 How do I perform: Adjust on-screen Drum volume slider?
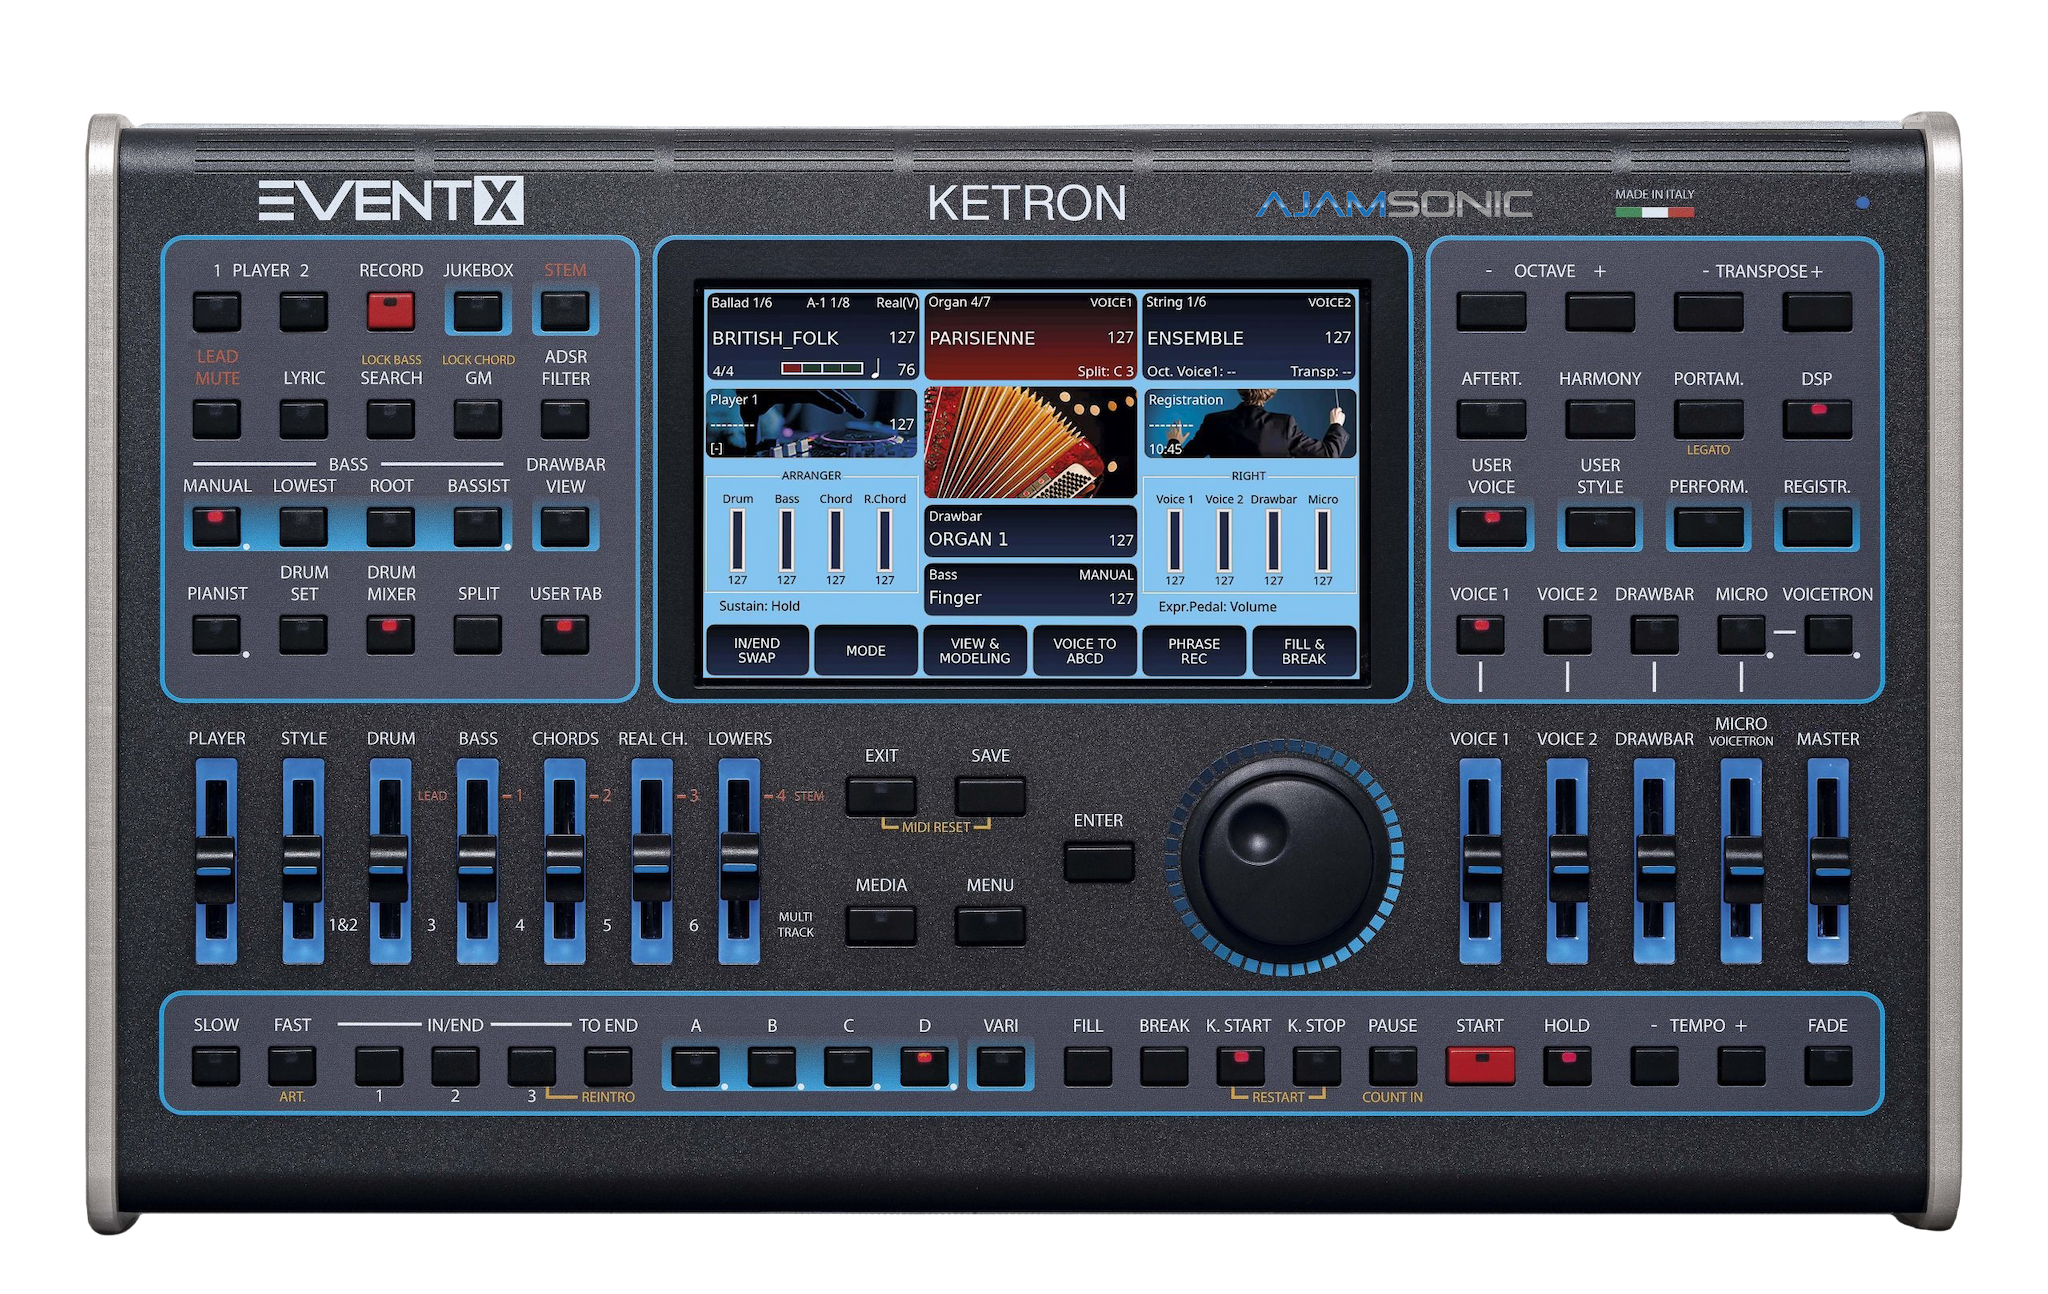coord(738,540)
